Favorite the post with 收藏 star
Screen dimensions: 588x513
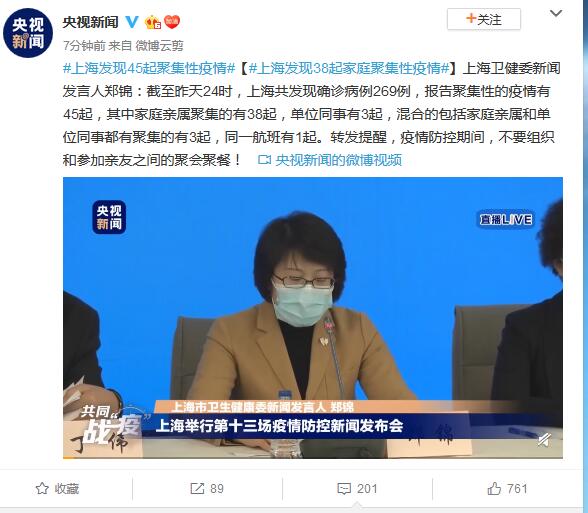click(x=57, y=489)
